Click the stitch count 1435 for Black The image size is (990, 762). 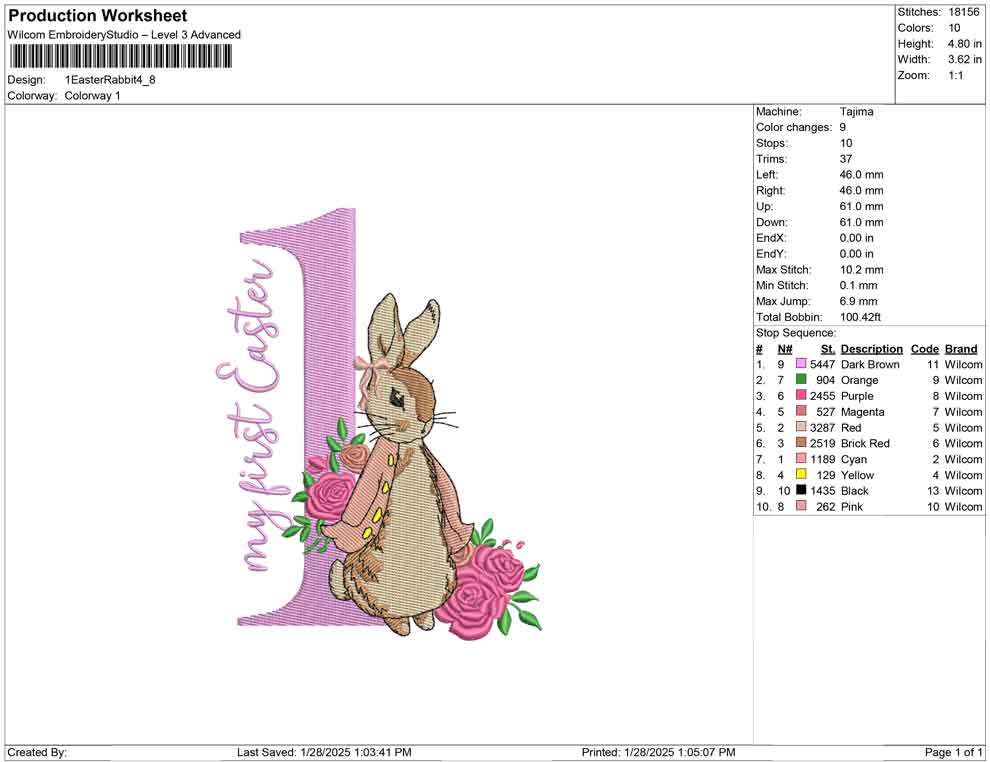click(x=822, y=491)
